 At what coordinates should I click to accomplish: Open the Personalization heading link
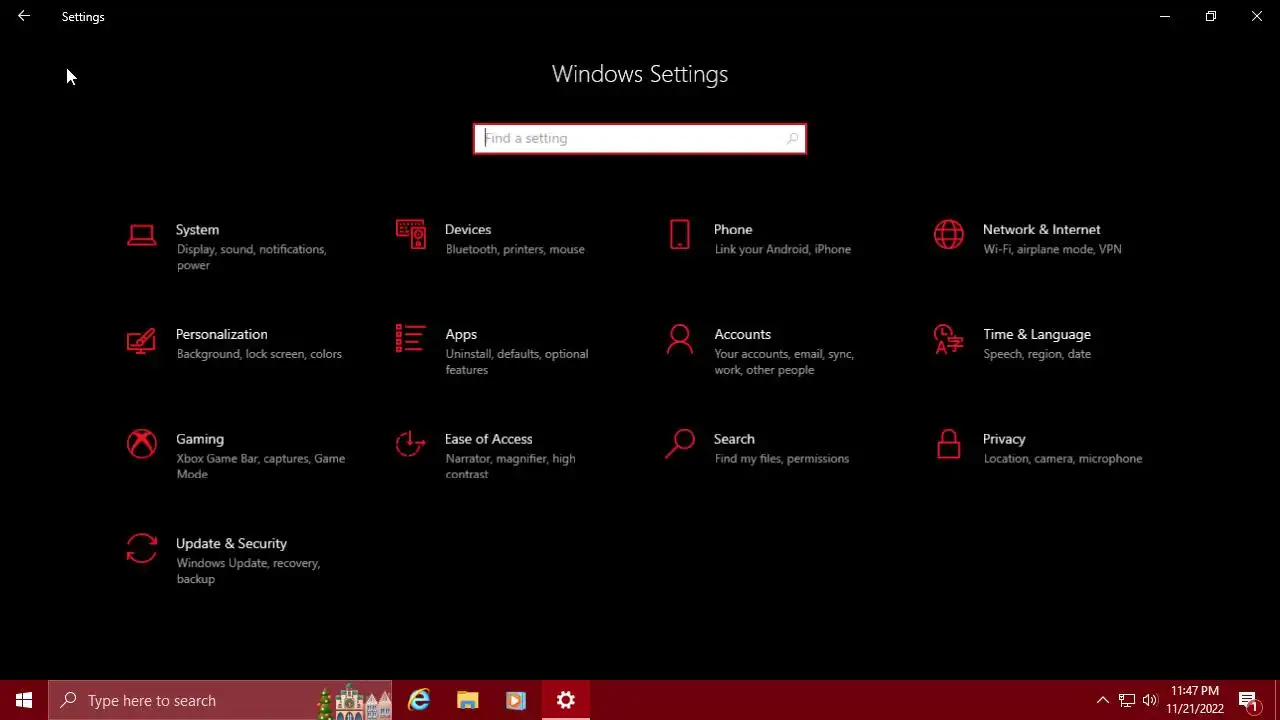(x=222, y=334)
